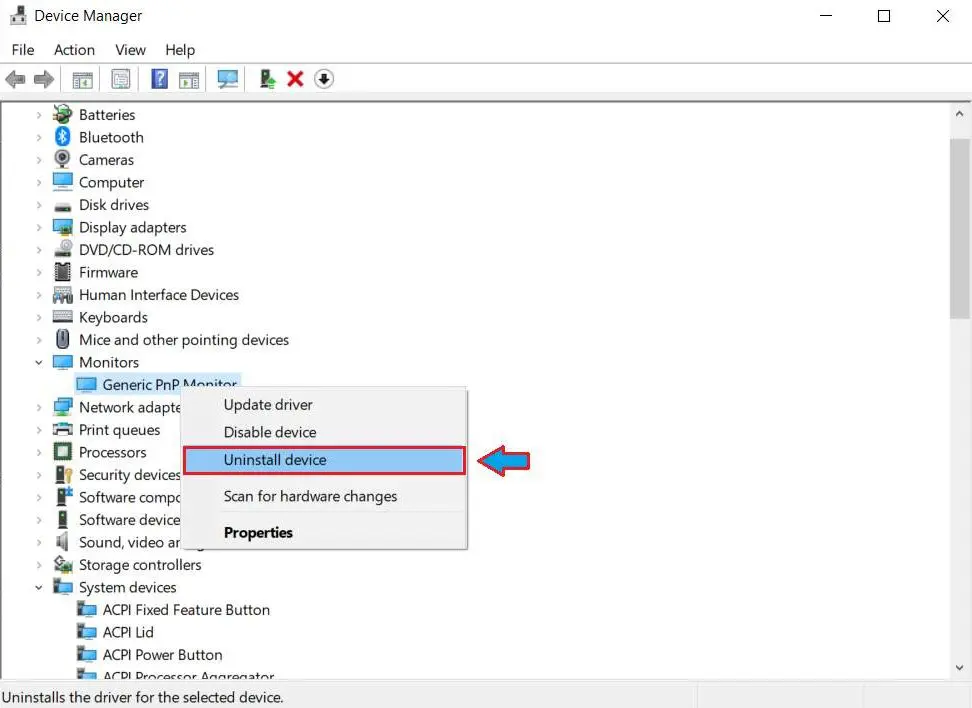Screen dimensions: 972x708
Task: Click the Disk drives icon
Action: point(63,206)
